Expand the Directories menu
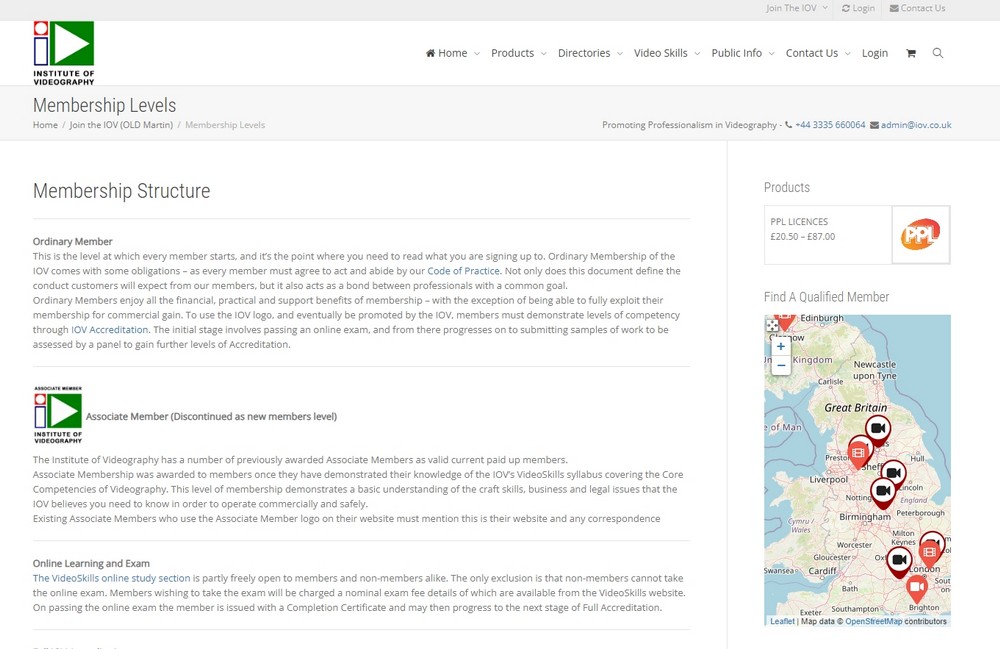The height and width of the screenshot is (649, 1000). click(x=589, y=53)
